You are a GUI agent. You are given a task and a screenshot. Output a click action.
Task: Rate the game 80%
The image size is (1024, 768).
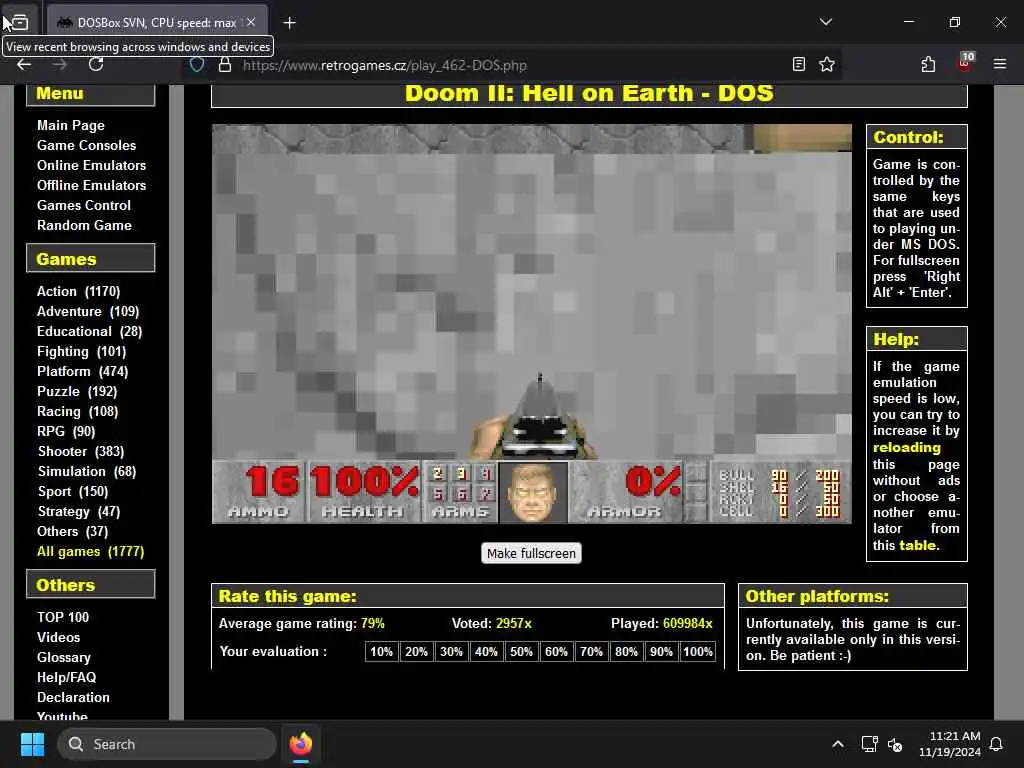point(626,651)
